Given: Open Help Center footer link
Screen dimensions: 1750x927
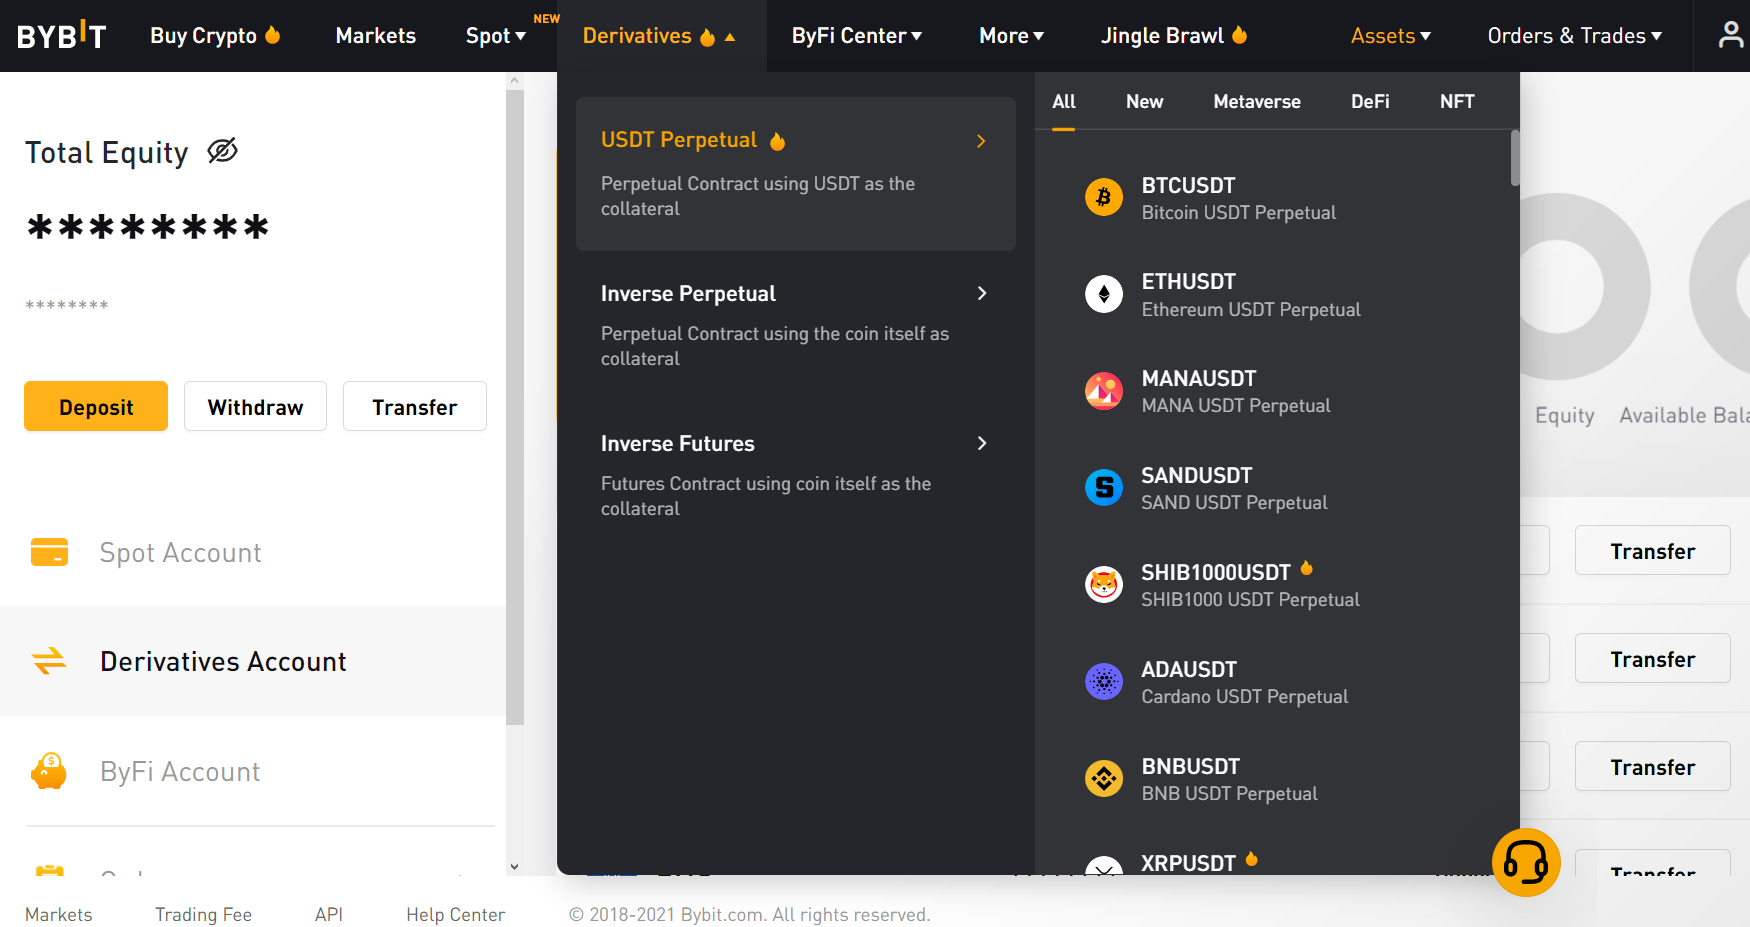Looking at the screenshot, I should [455, 914].
